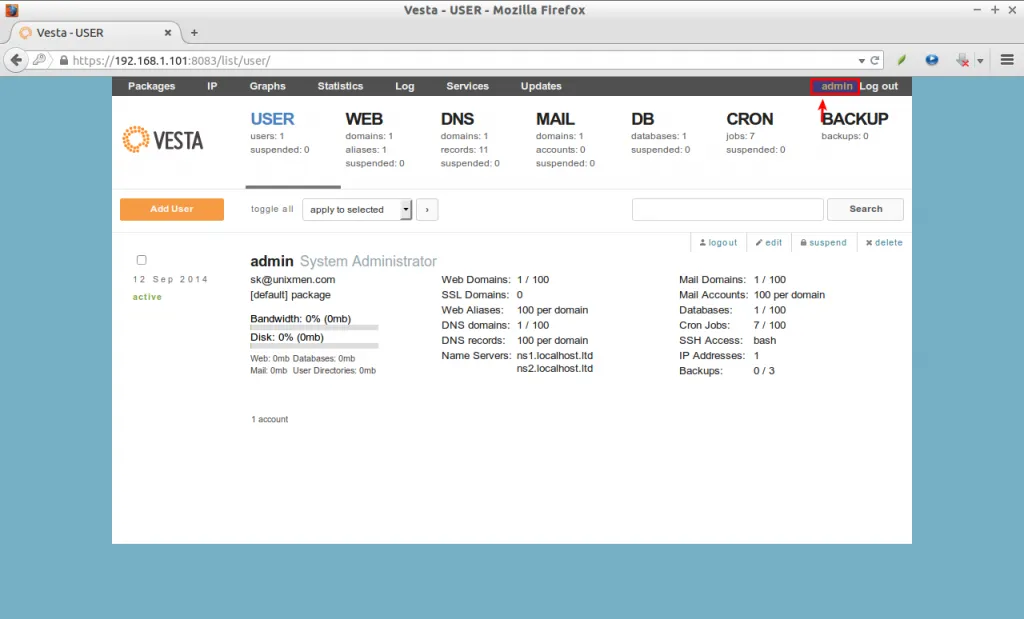
Task: Open the Firefox hamburger menu
Action: 1007,60
